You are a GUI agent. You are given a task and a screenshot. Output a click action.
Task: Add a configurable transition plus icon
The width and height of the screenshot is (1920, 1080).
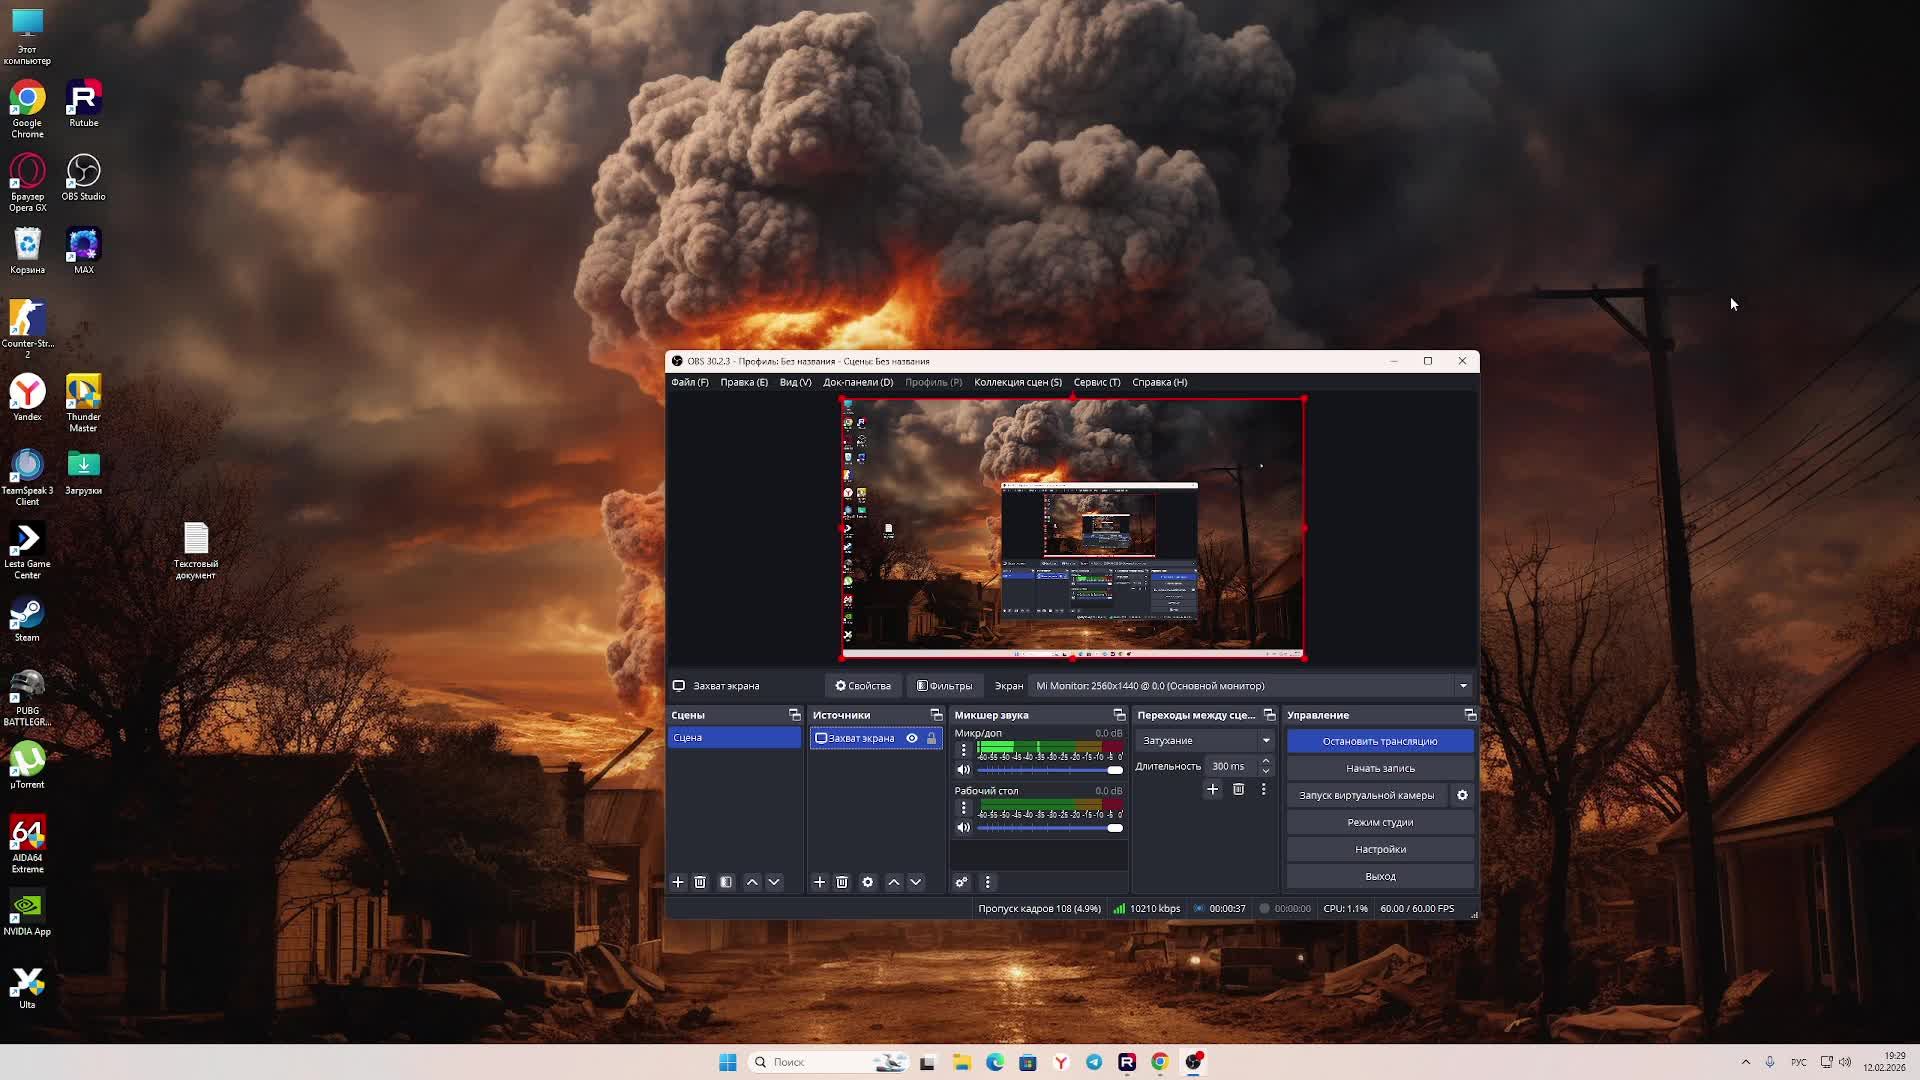tap(1212, 789)
